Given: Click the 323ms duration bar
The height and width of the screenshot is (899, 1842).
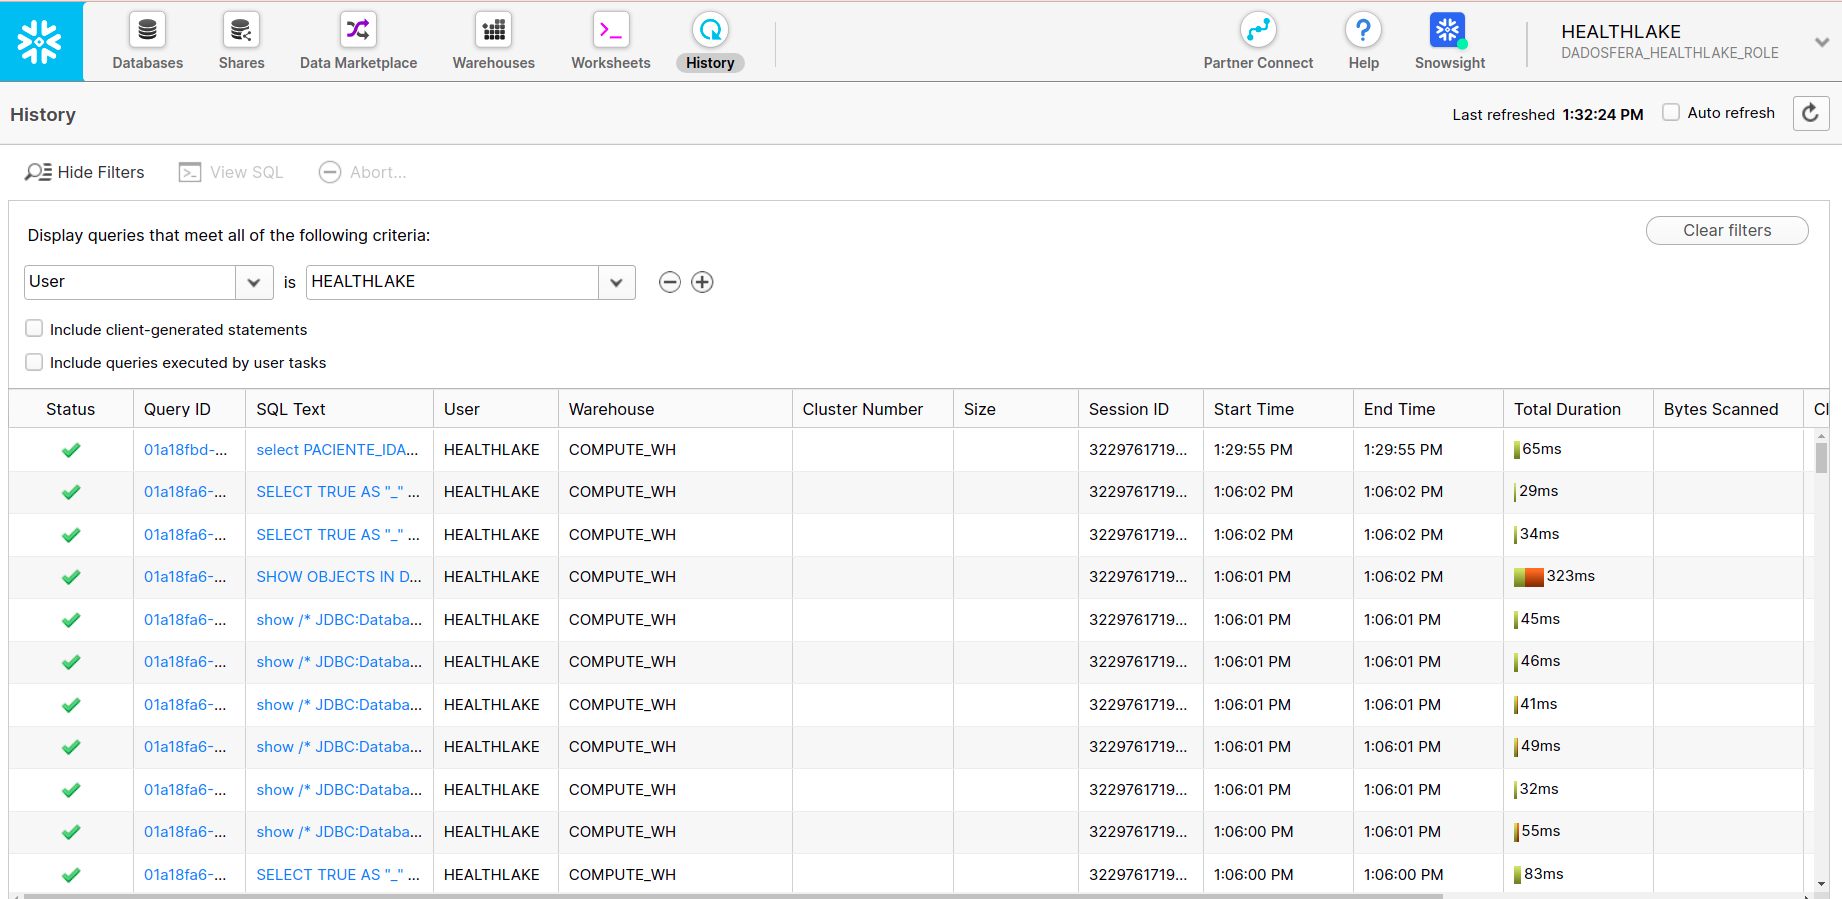Looking at the screenshot, I should pyautogui.click(x=1529, y=577).
